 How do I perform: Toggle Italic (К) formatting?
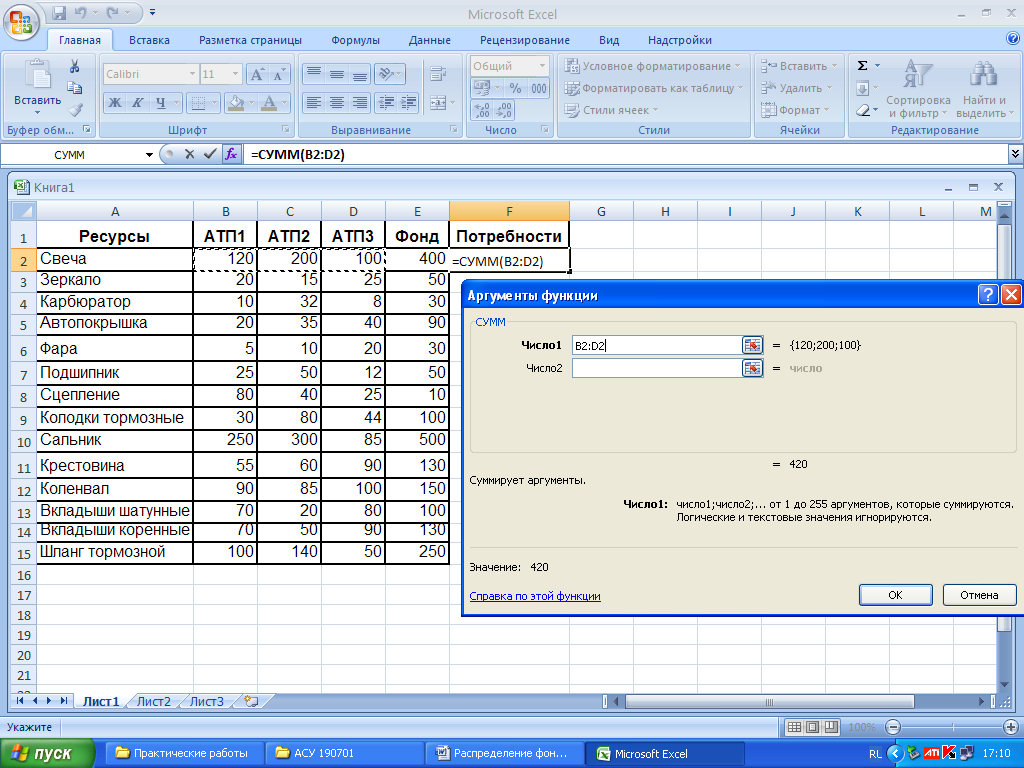(x=138, y=103)
